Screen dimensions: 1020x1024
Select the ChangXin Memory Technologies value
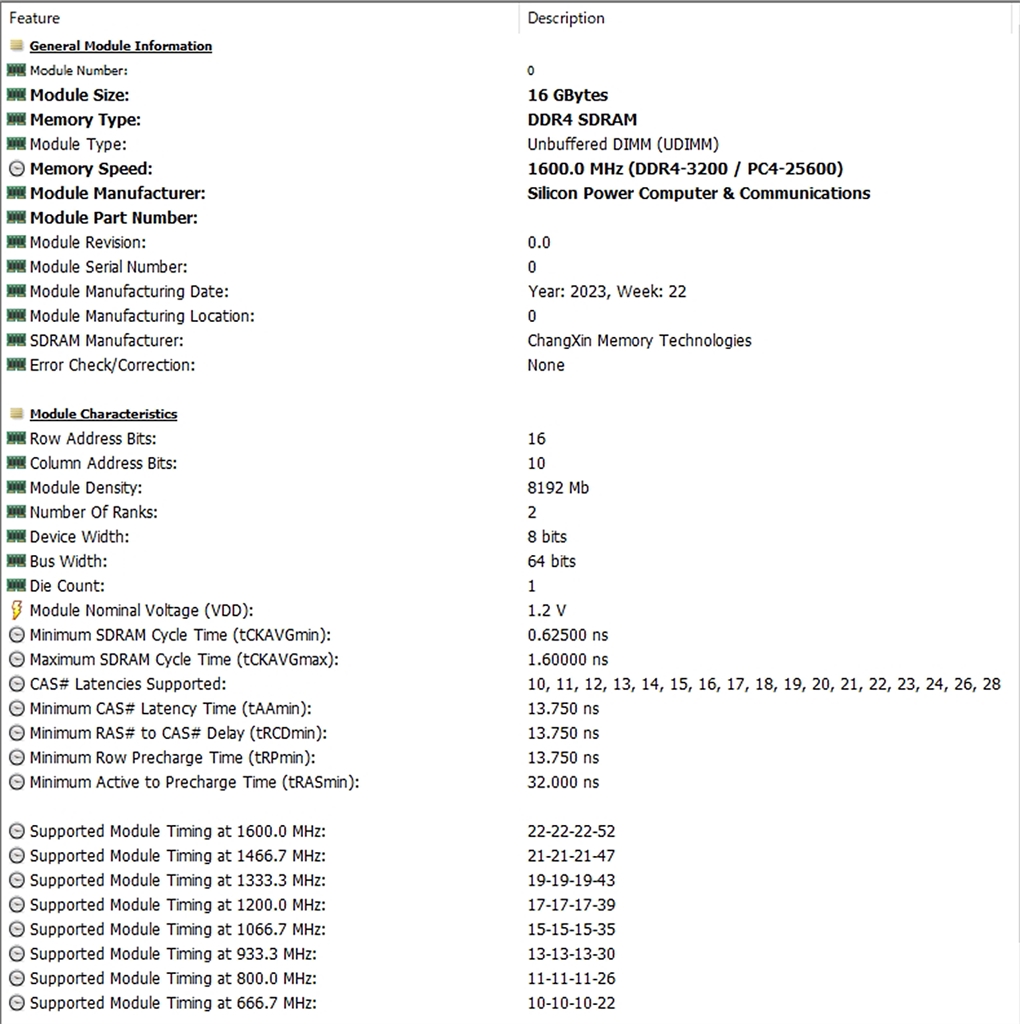(x=639, y=341)
